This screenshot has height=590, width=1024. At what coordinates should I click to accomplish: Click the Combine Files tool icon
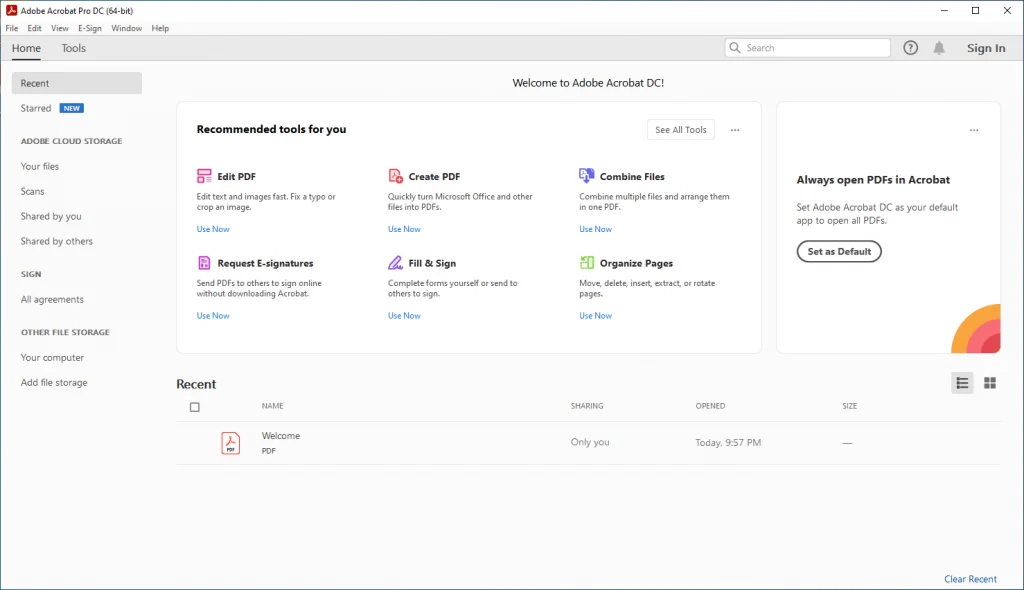point(586,176)
